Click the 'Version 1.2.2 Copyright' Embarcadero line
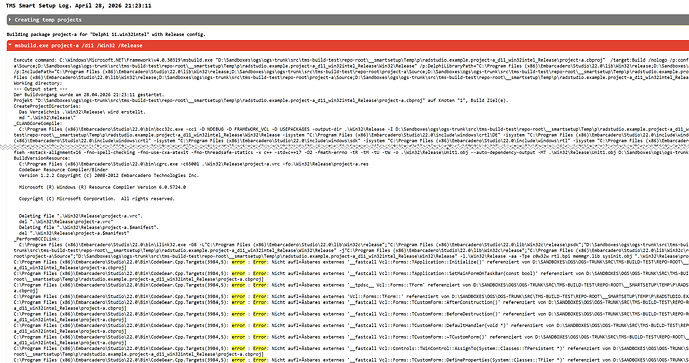The image size is (689, 363). pos(109,175)
